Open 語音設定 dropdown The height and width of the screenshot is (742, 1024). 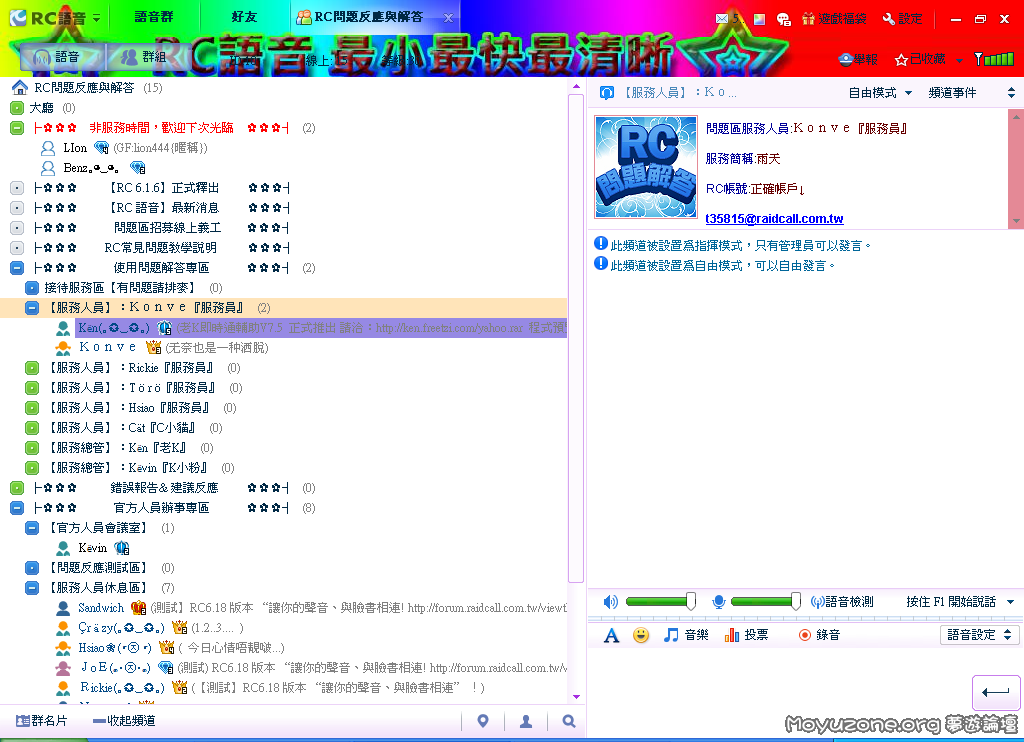[980, 635]
